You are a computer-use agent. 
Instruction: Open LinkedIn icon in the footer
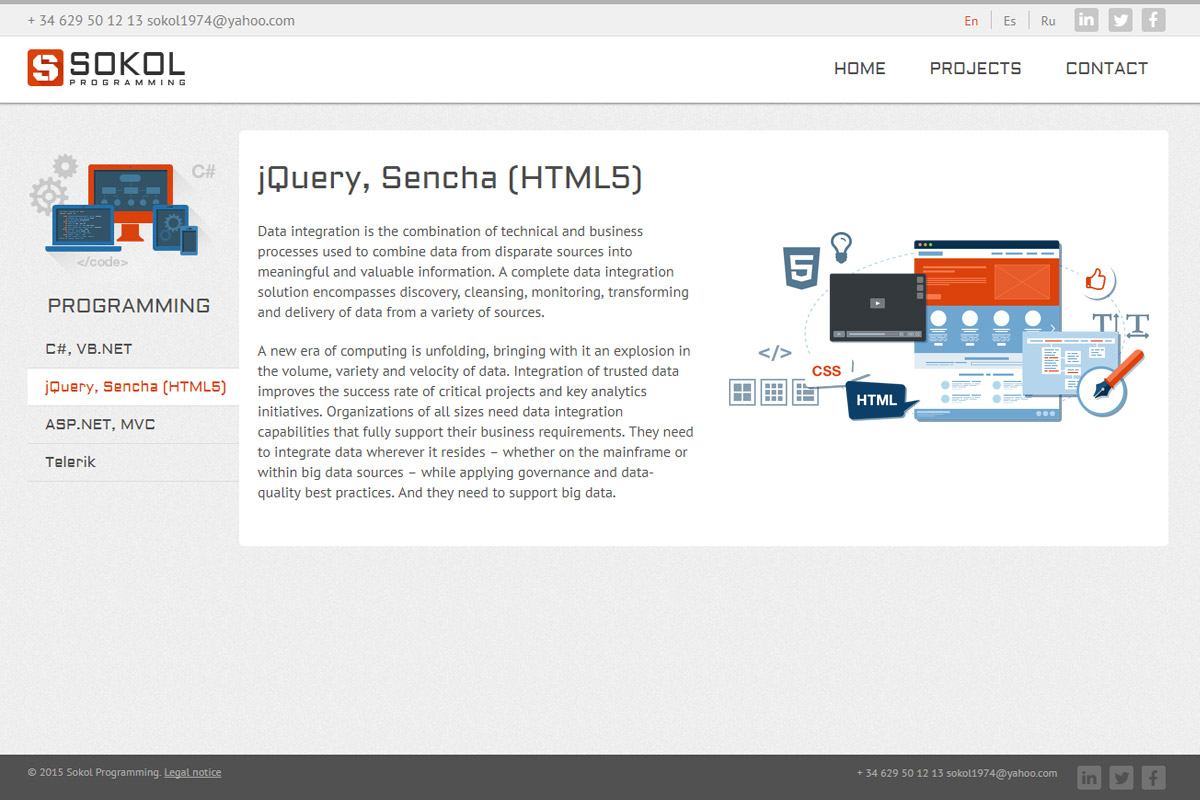coord(1089,777)
